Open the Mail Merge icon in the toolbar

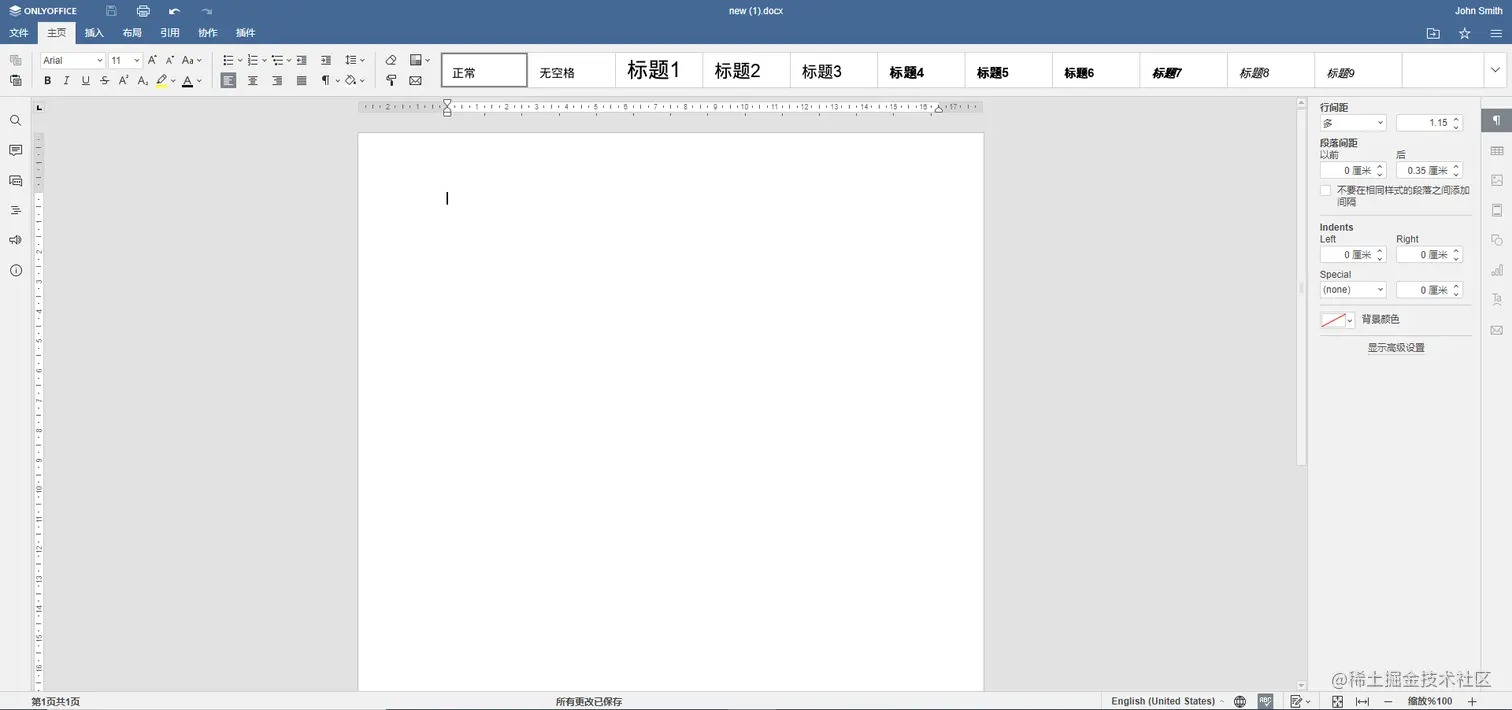click(415, 80)
